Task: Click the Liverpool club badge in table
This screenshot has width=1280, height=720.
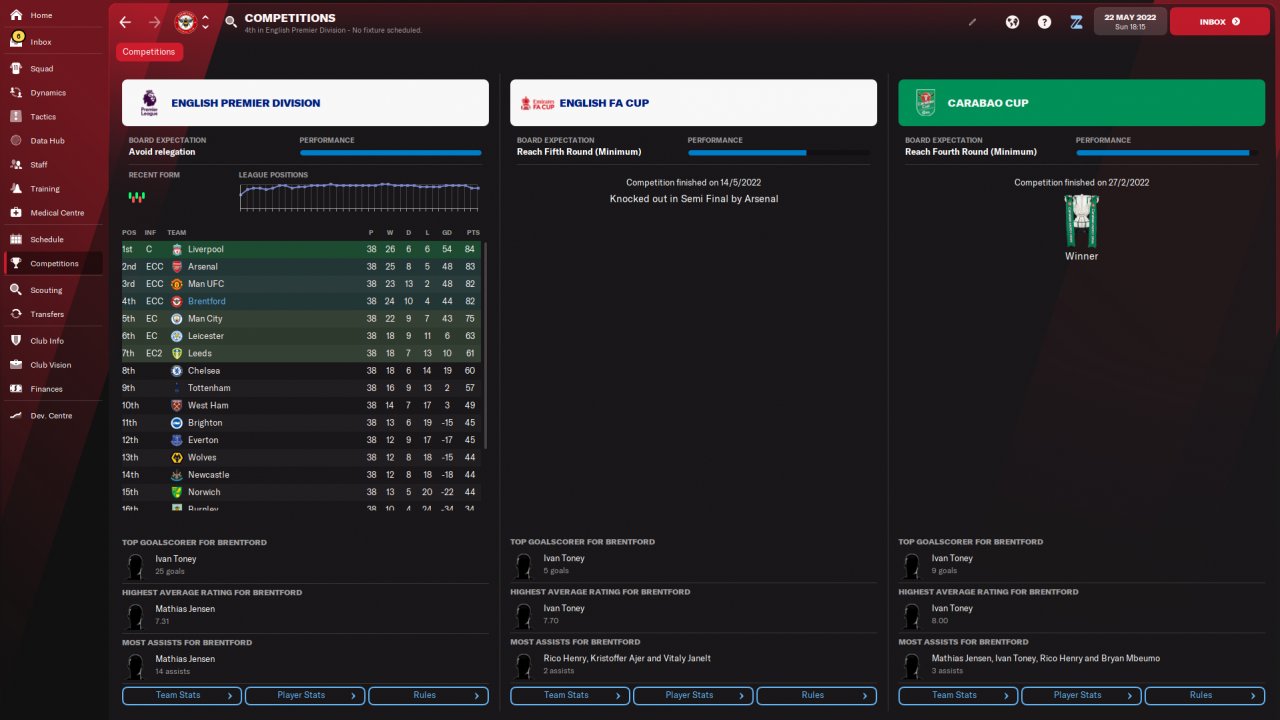Action: point(177,249)
